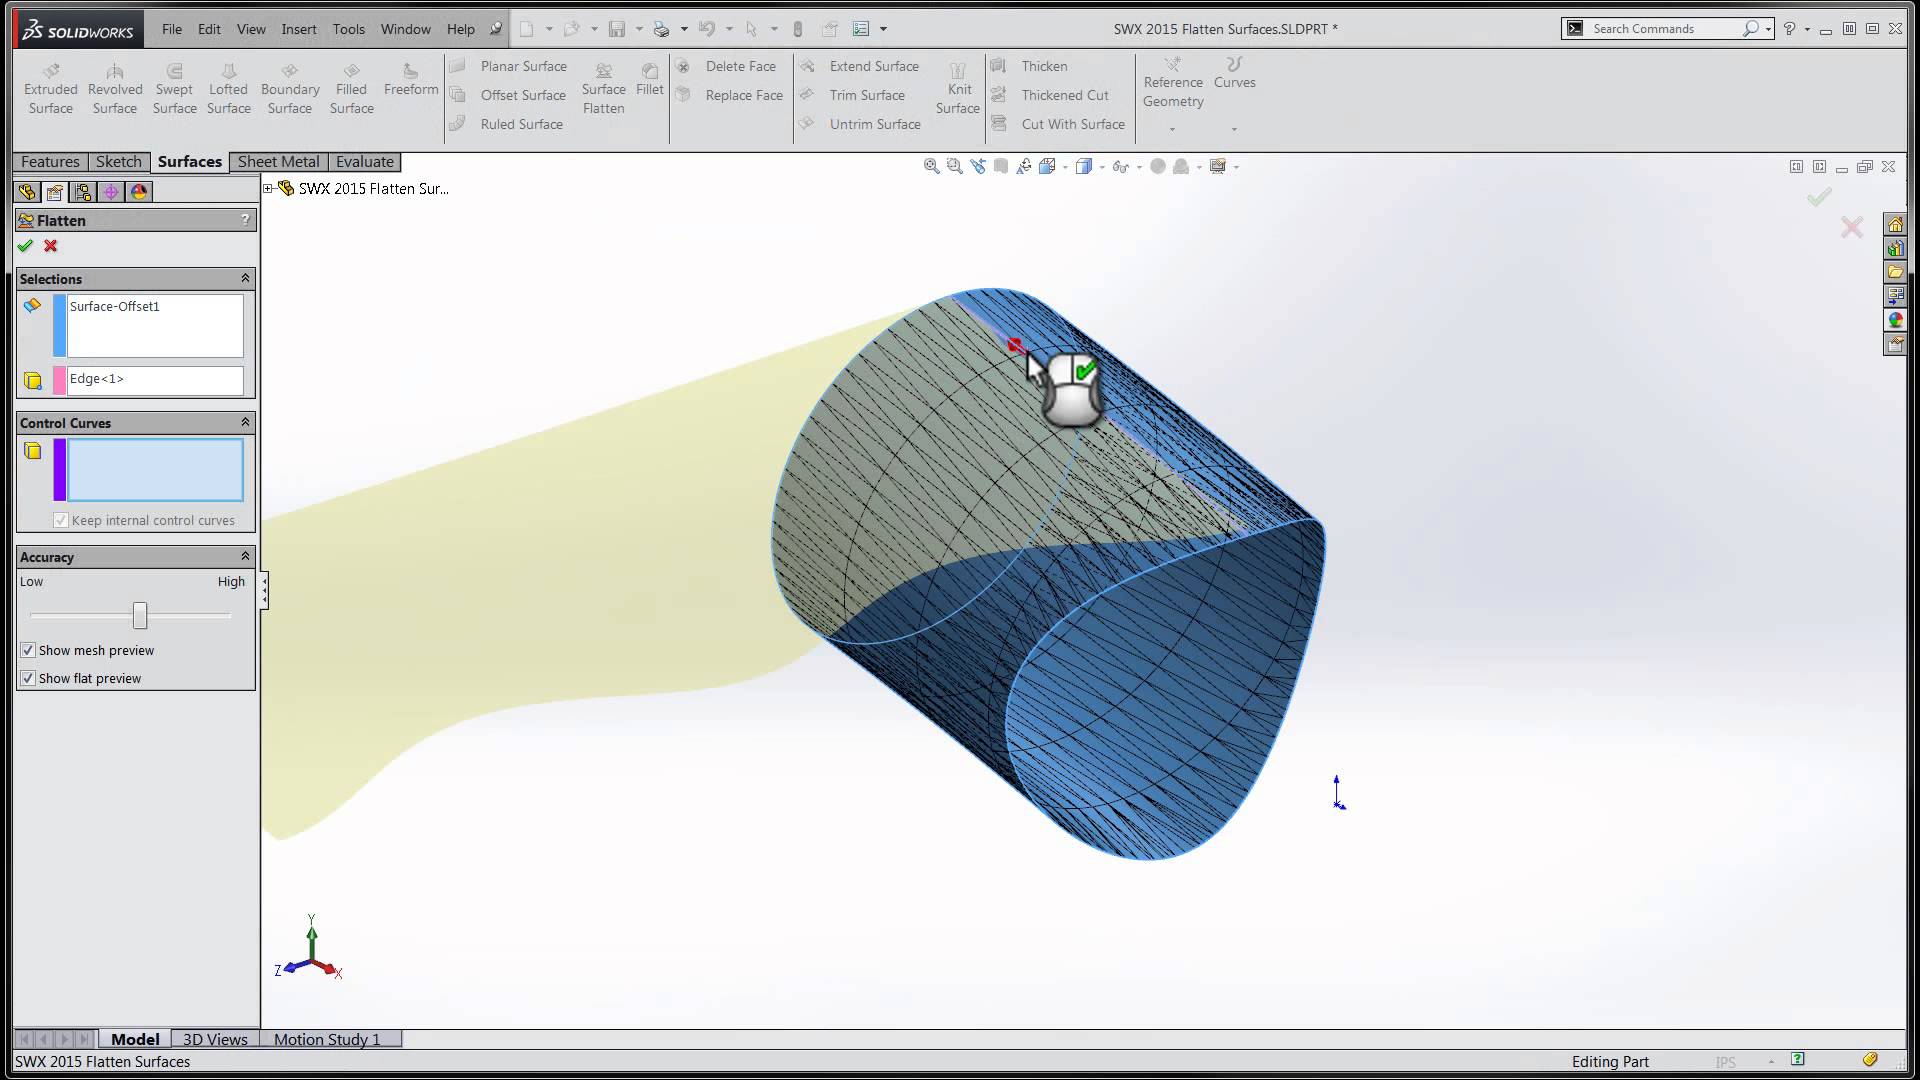Click the Surface Flatten tool icon
Image resolution: width=1920 pixels, height=1080 pixels.
pos(603,72)
